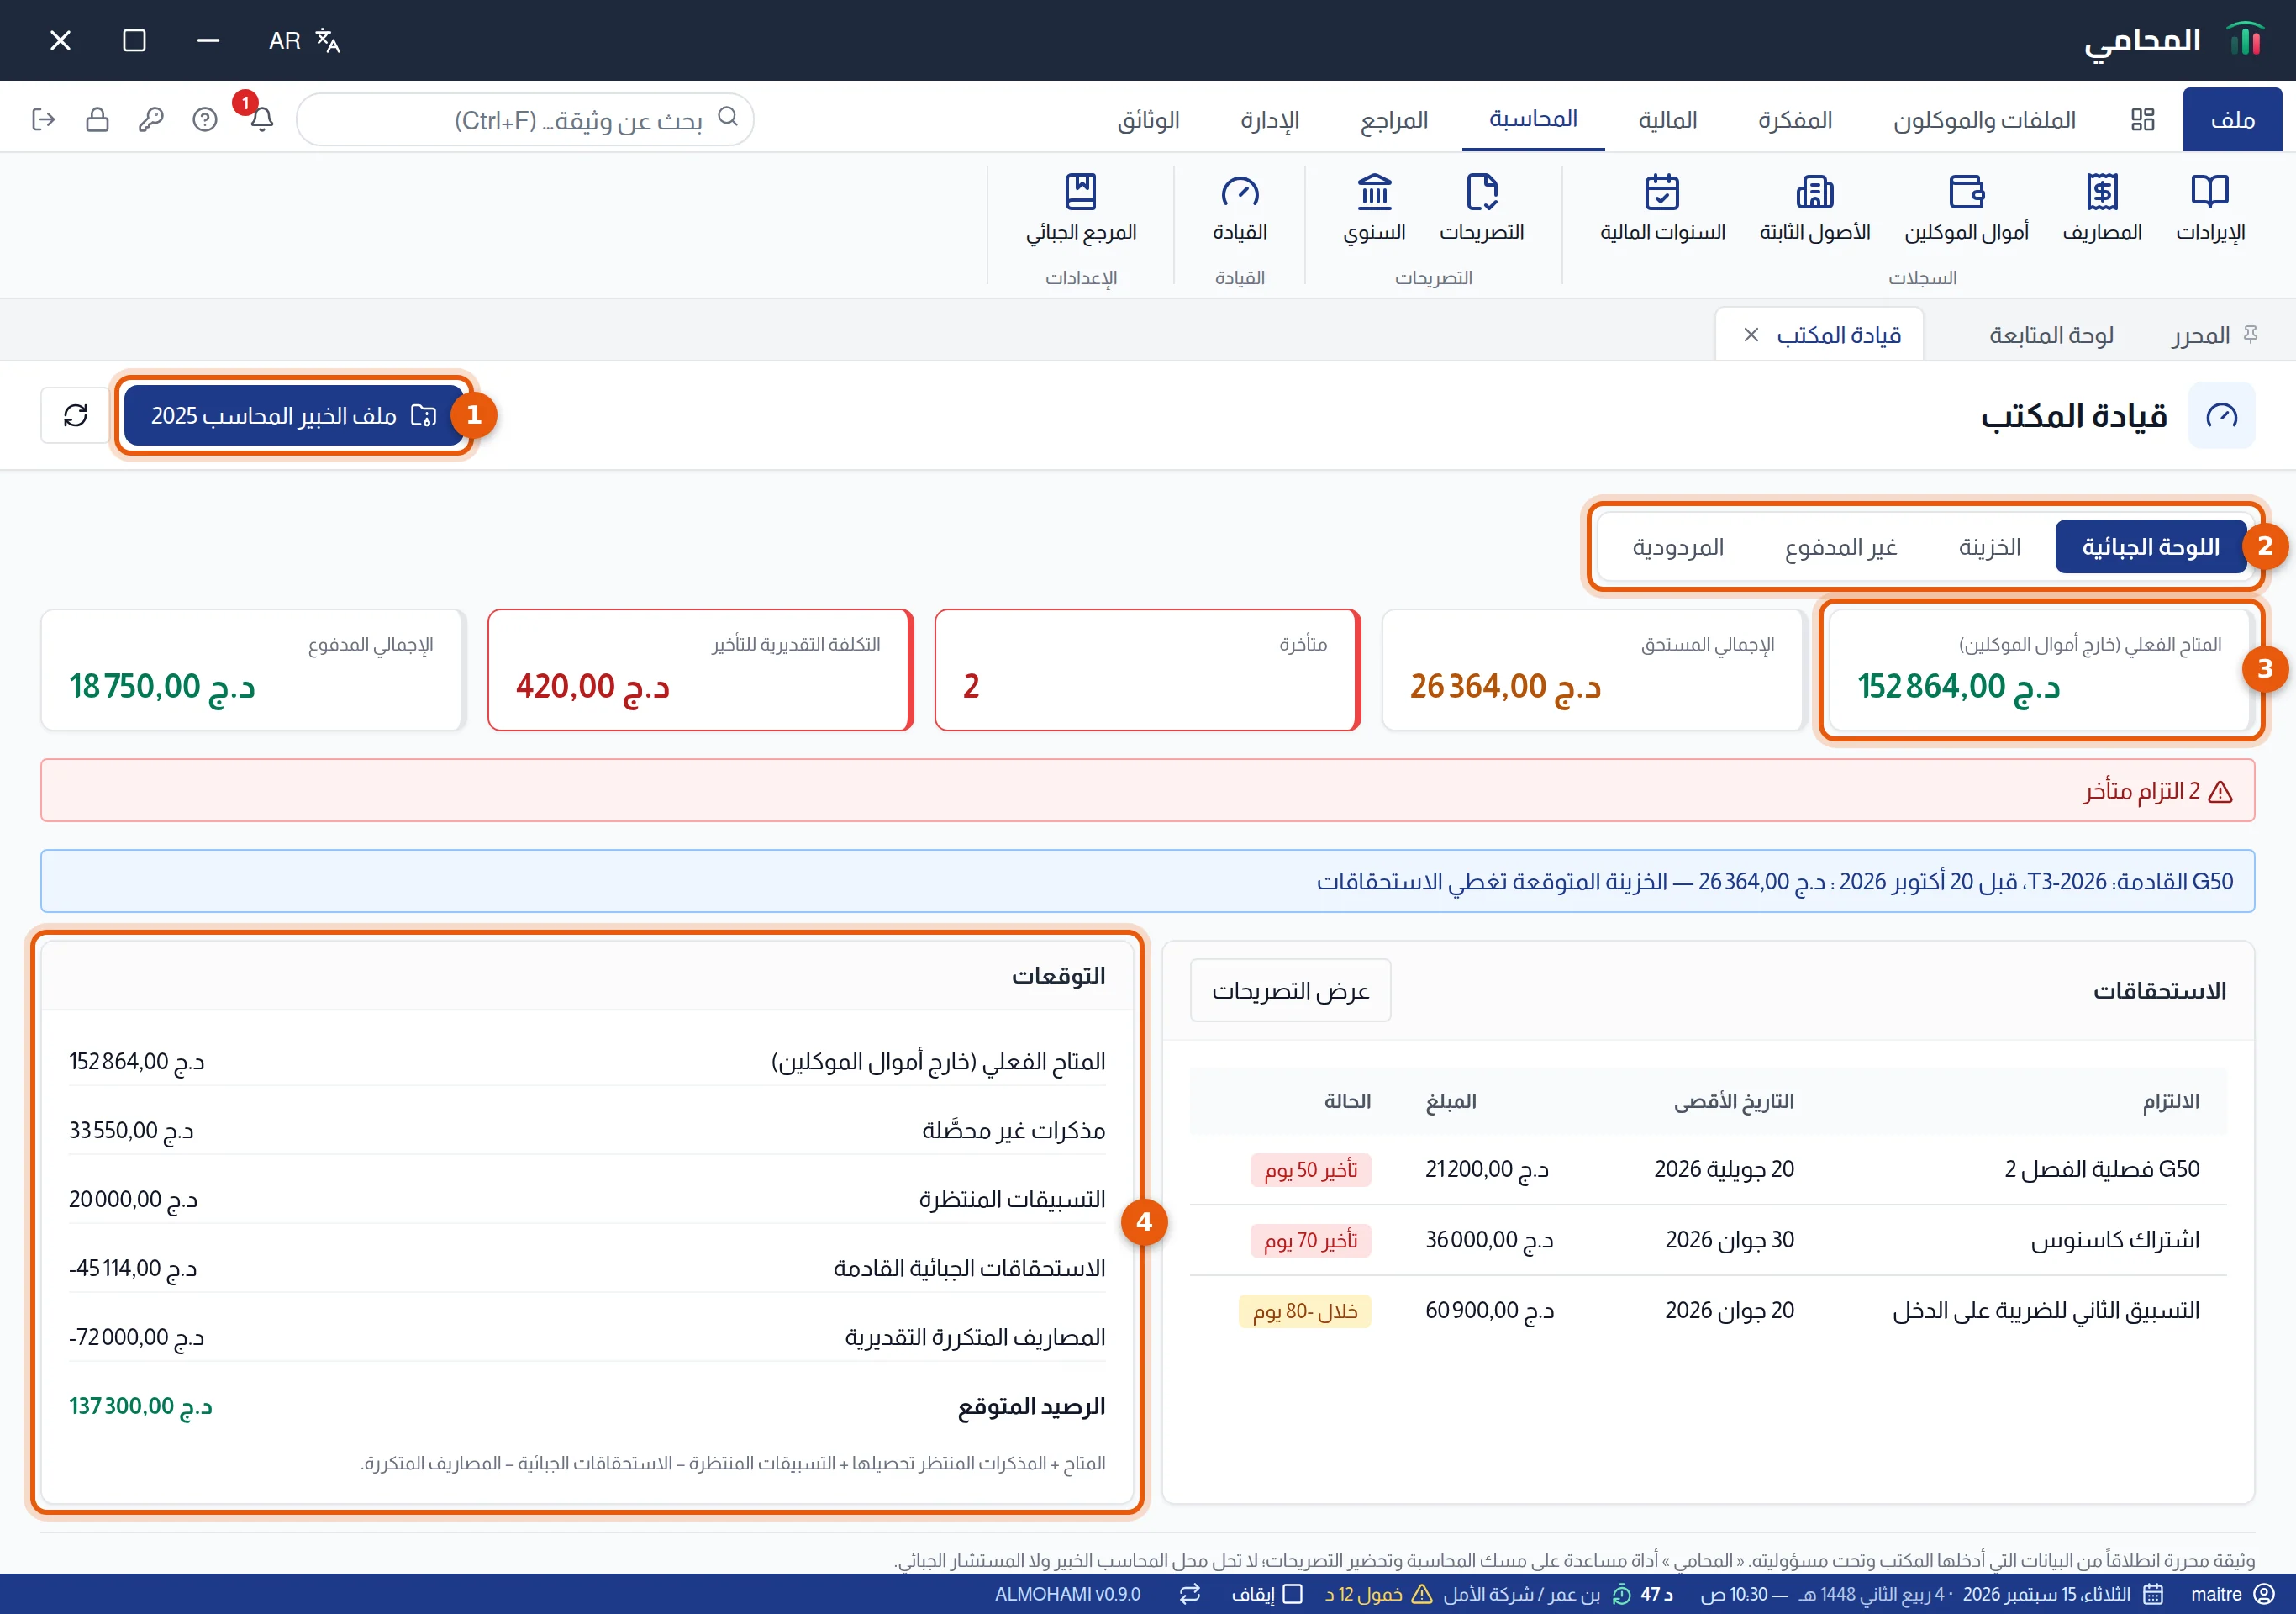
Task: Click the calendar icon in status bar
Action: 2153,1594
